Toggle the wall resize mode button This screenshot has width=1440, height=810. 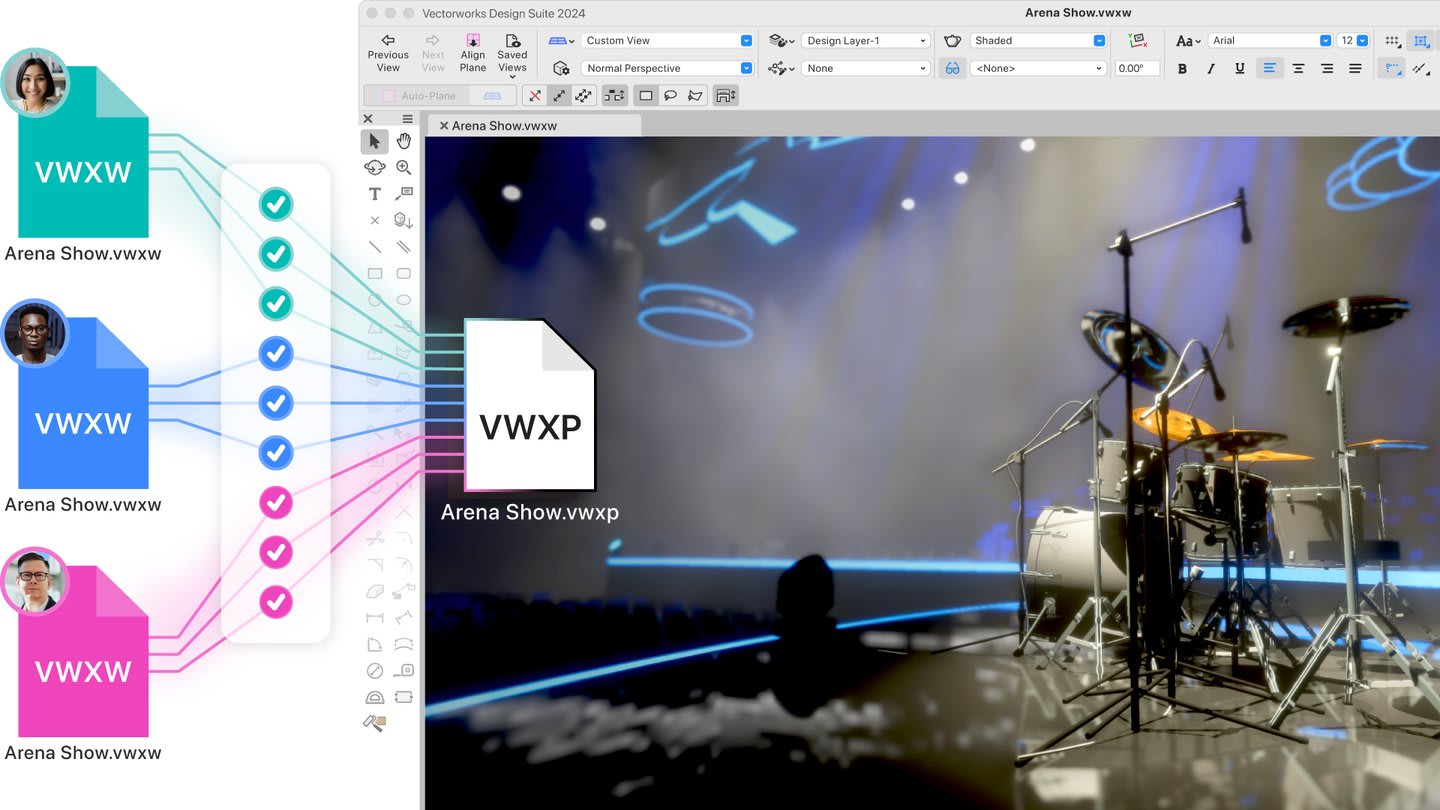tap(725, 96)
